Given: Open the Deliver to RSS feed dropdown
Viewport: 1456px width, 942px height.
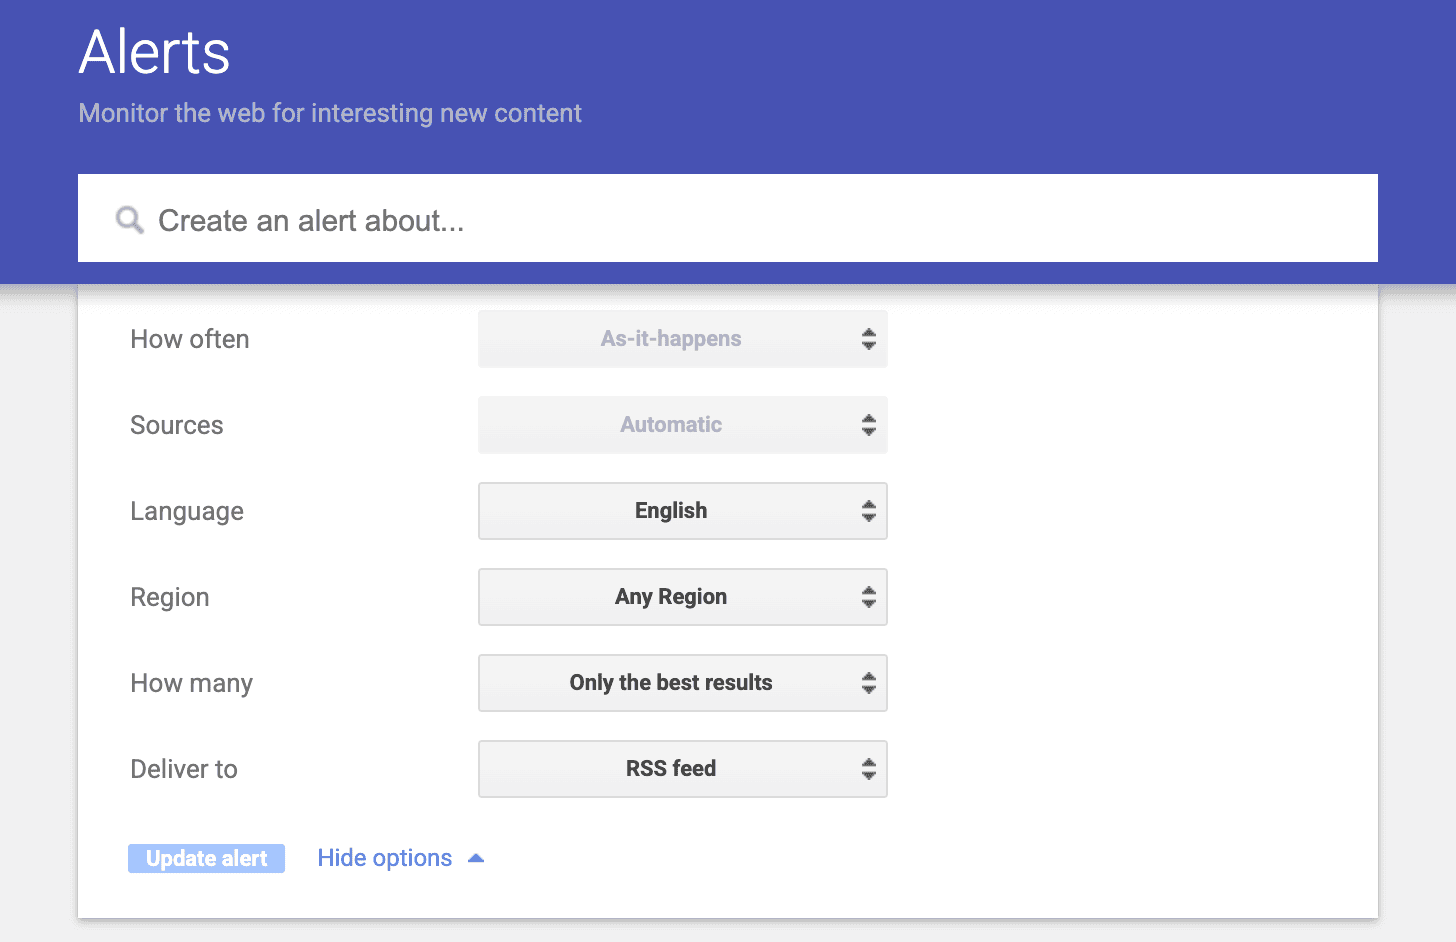Looking at the screenshot, I should point(683,769).
